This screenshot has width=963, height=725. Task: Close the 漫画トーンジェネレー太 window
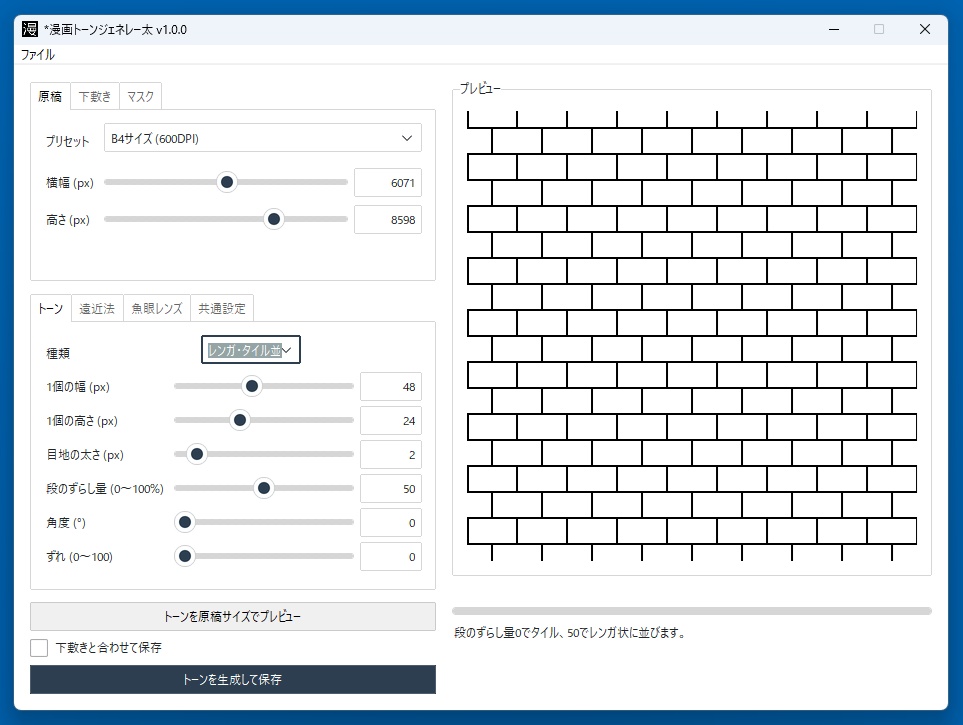coord(925,29)
